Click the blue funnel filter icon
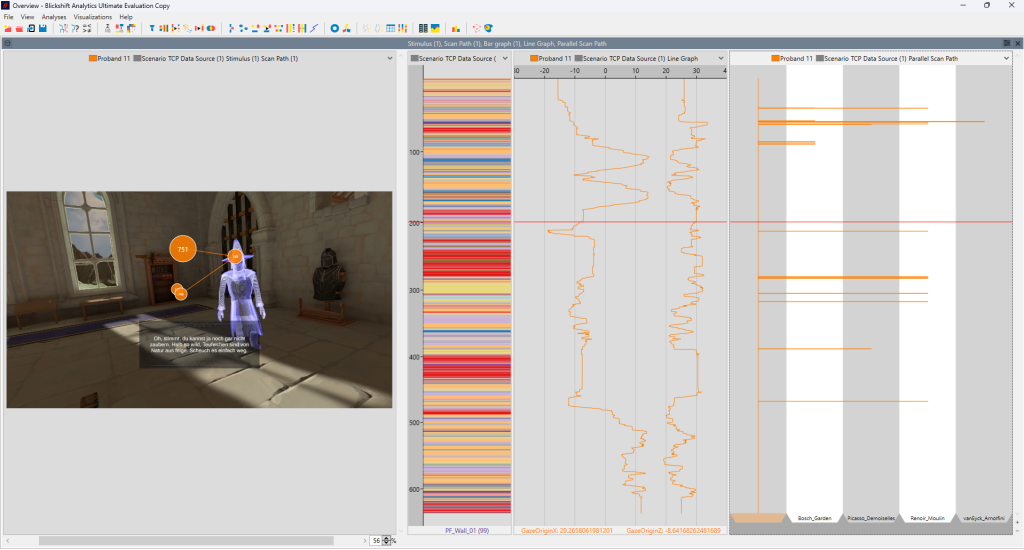 point(152,28)
